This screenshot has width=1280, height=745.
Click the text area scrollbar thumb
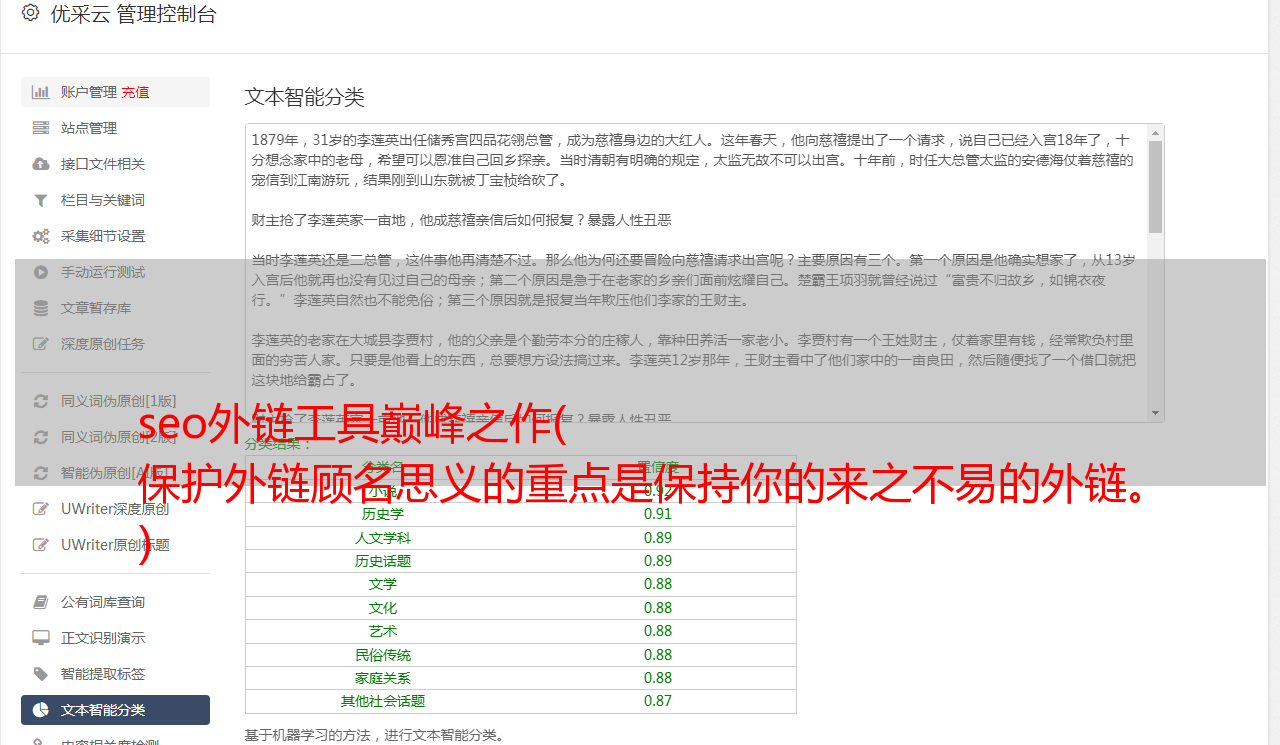(x=1155, y=186)
